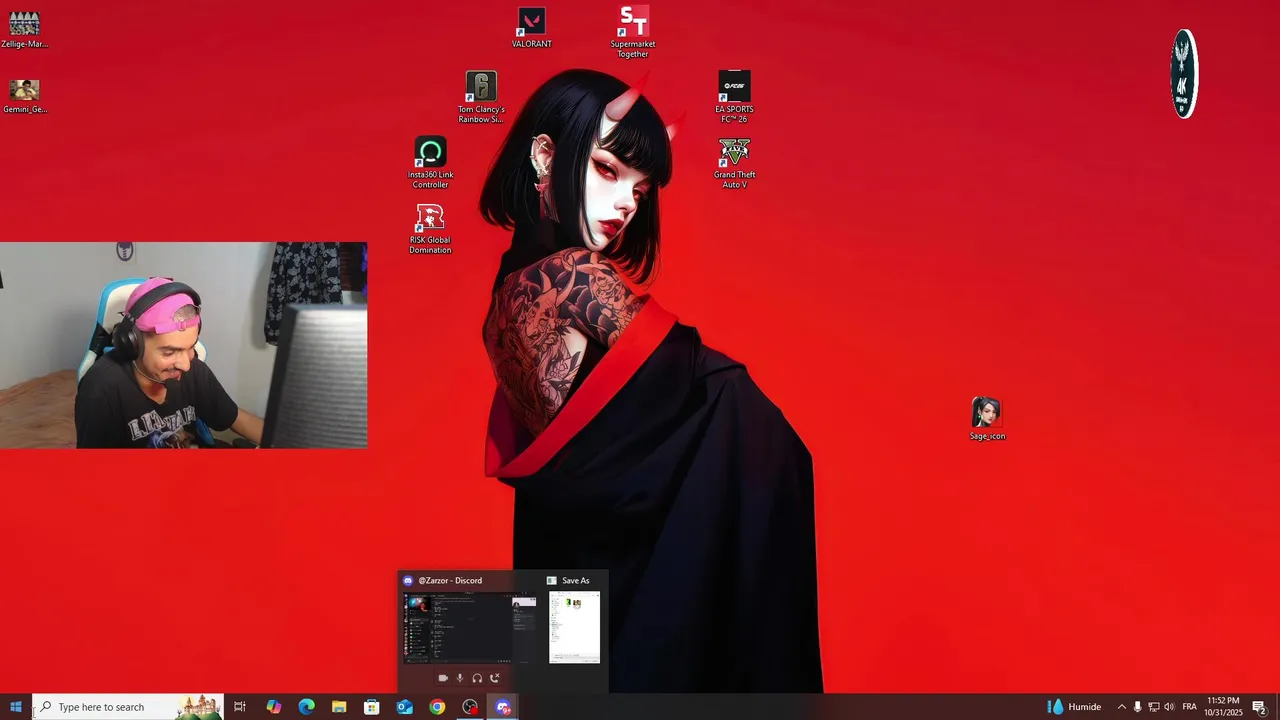Select the Gemini_Ge... image file icon

(x=25, y=96)
